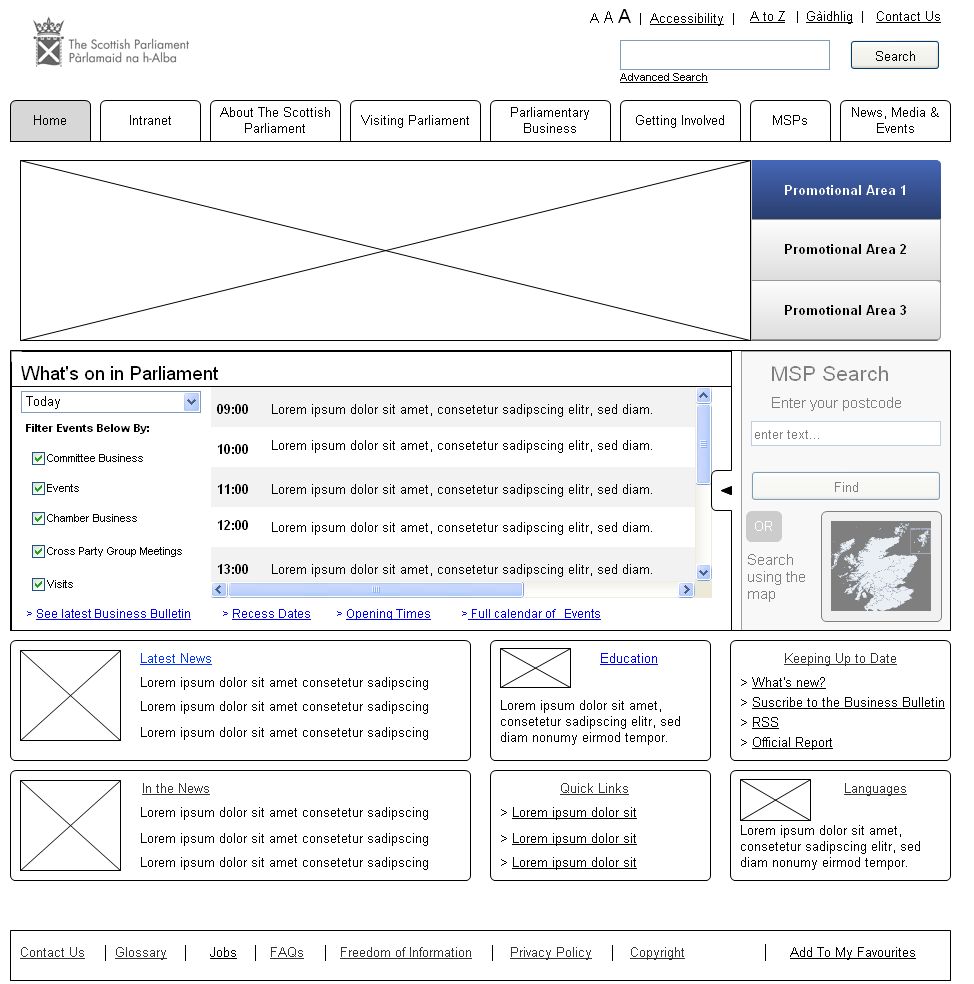
Task: Select Promotional Area 2 panel
Action: (845, 250)
